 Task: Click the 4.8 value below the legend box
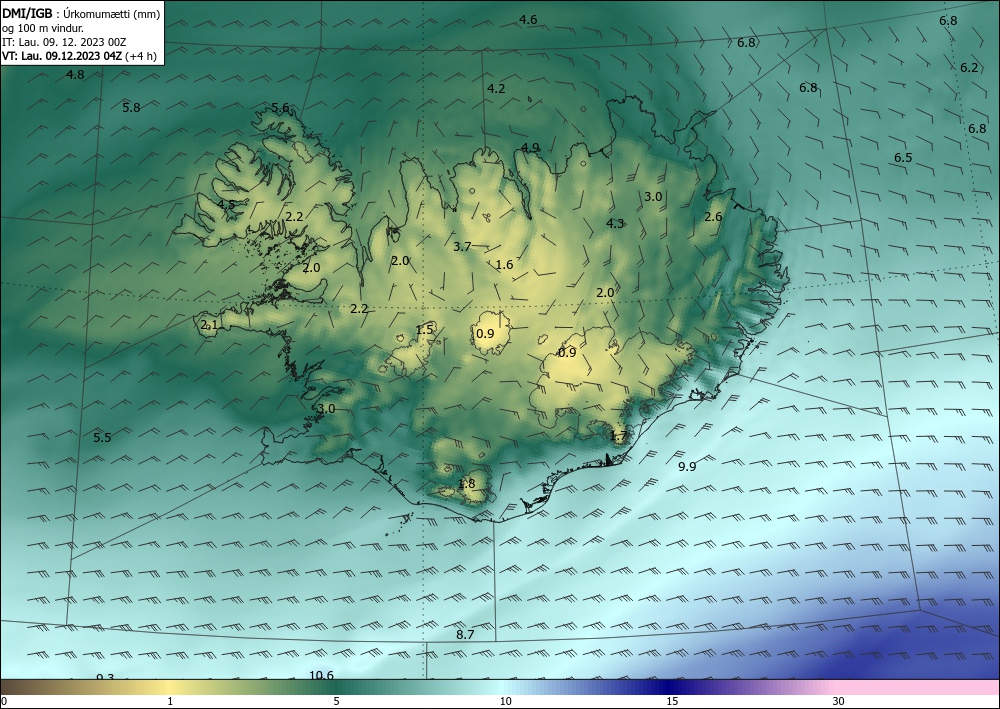(x=75, y=75)
